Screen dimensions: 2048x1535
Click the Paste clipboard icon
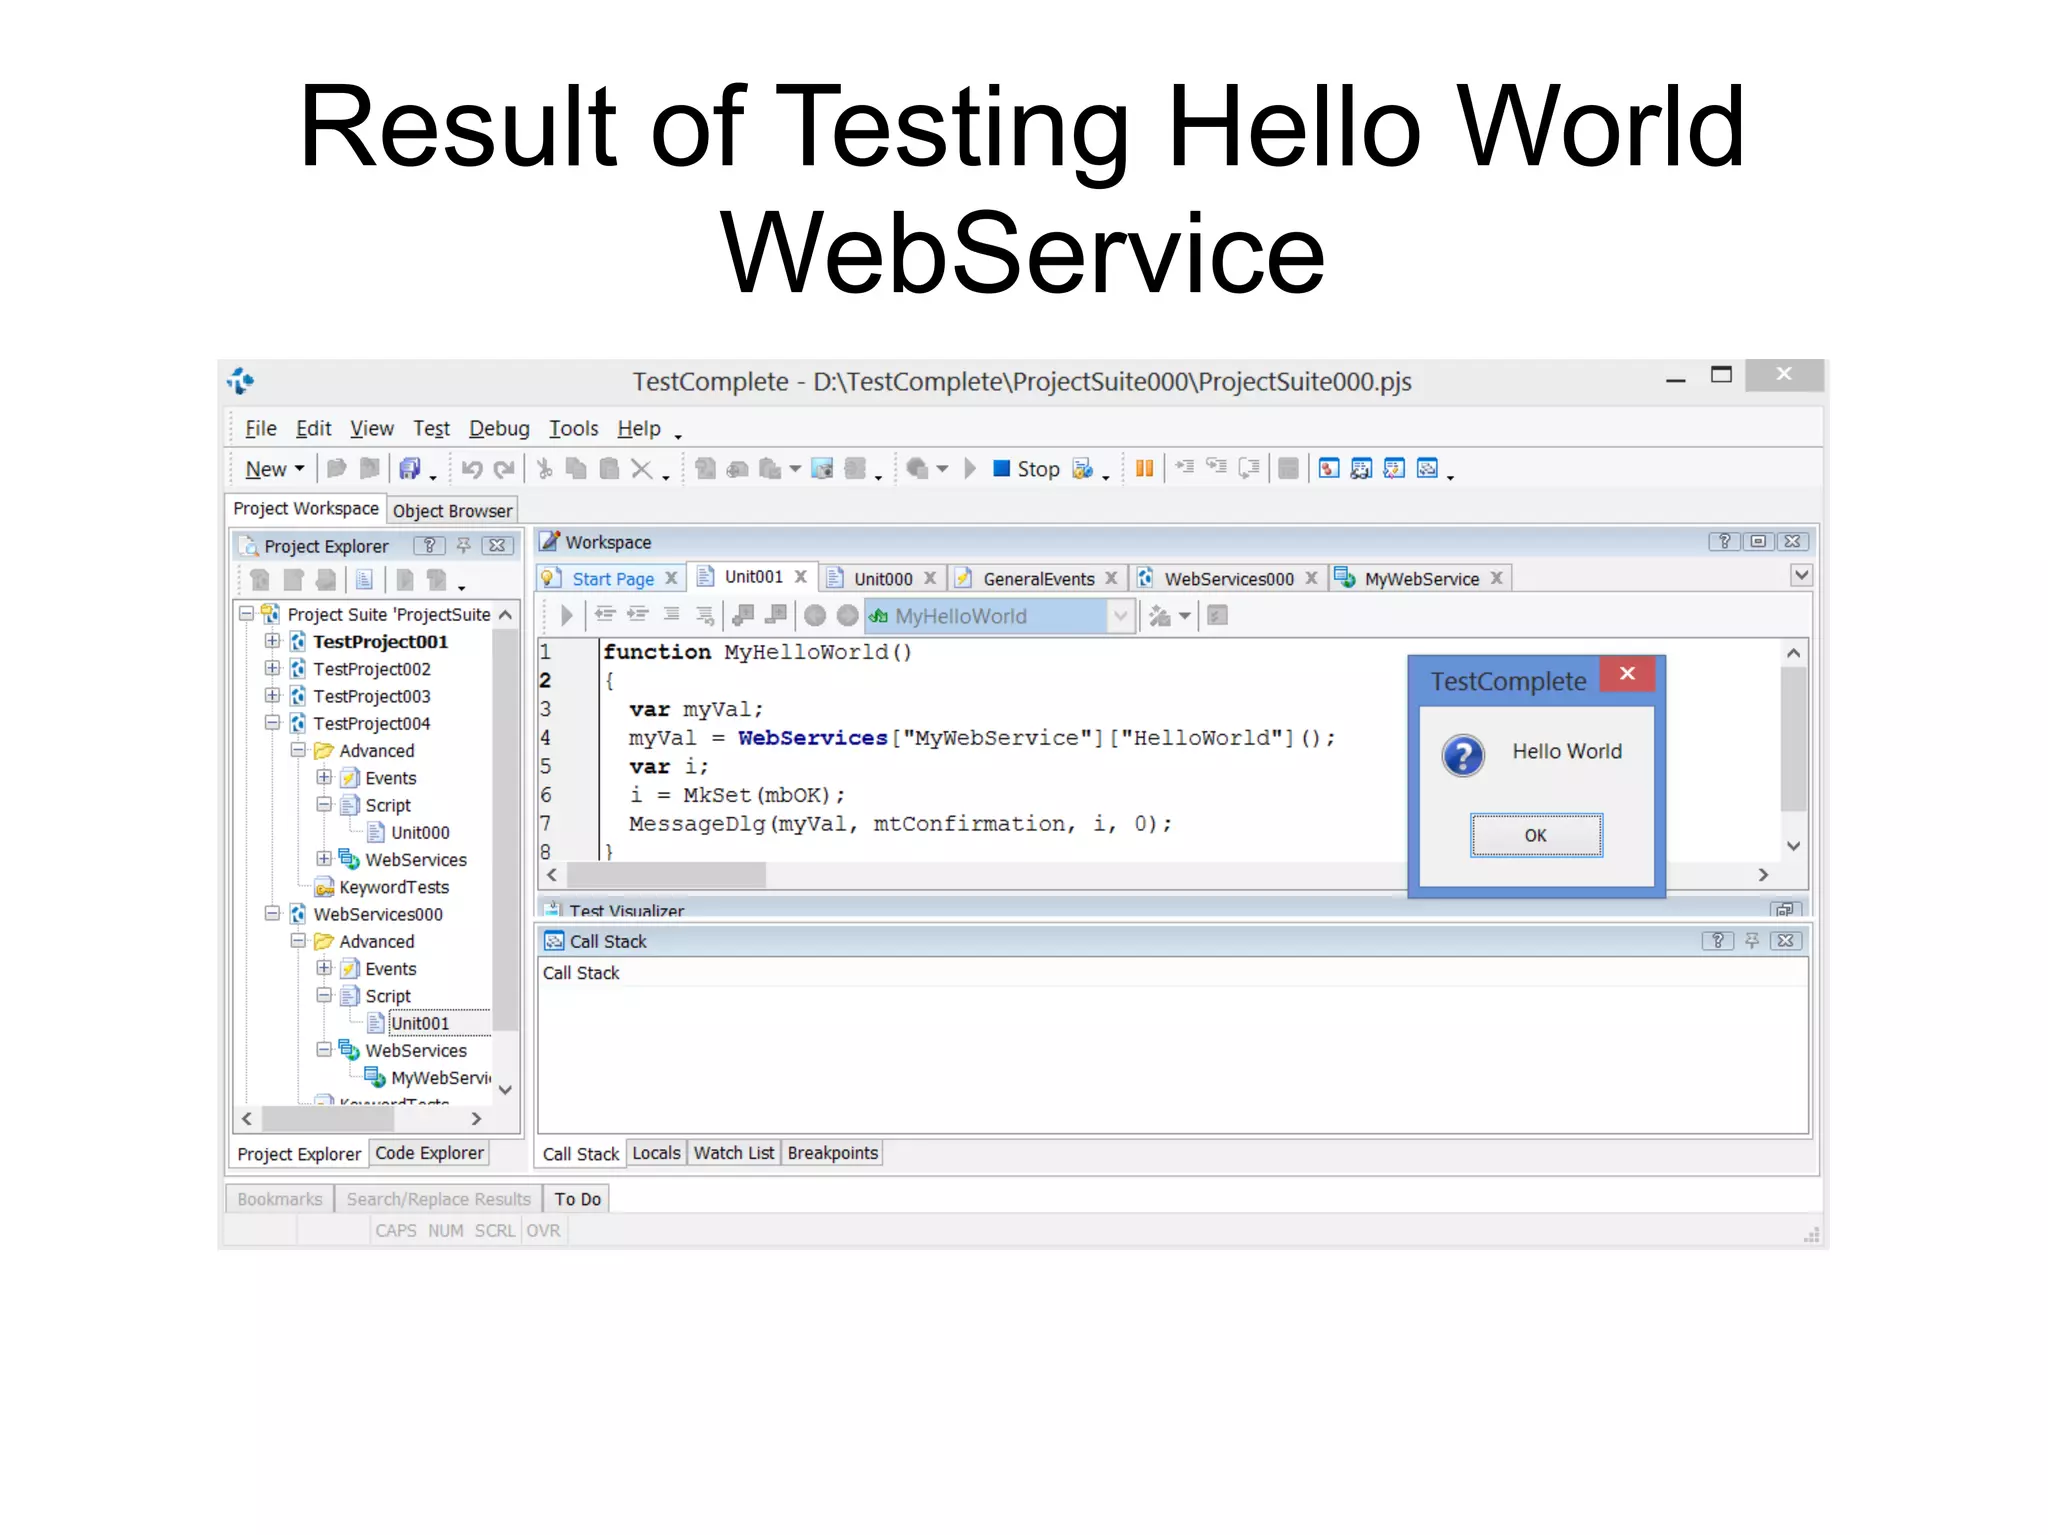[609, 469]
